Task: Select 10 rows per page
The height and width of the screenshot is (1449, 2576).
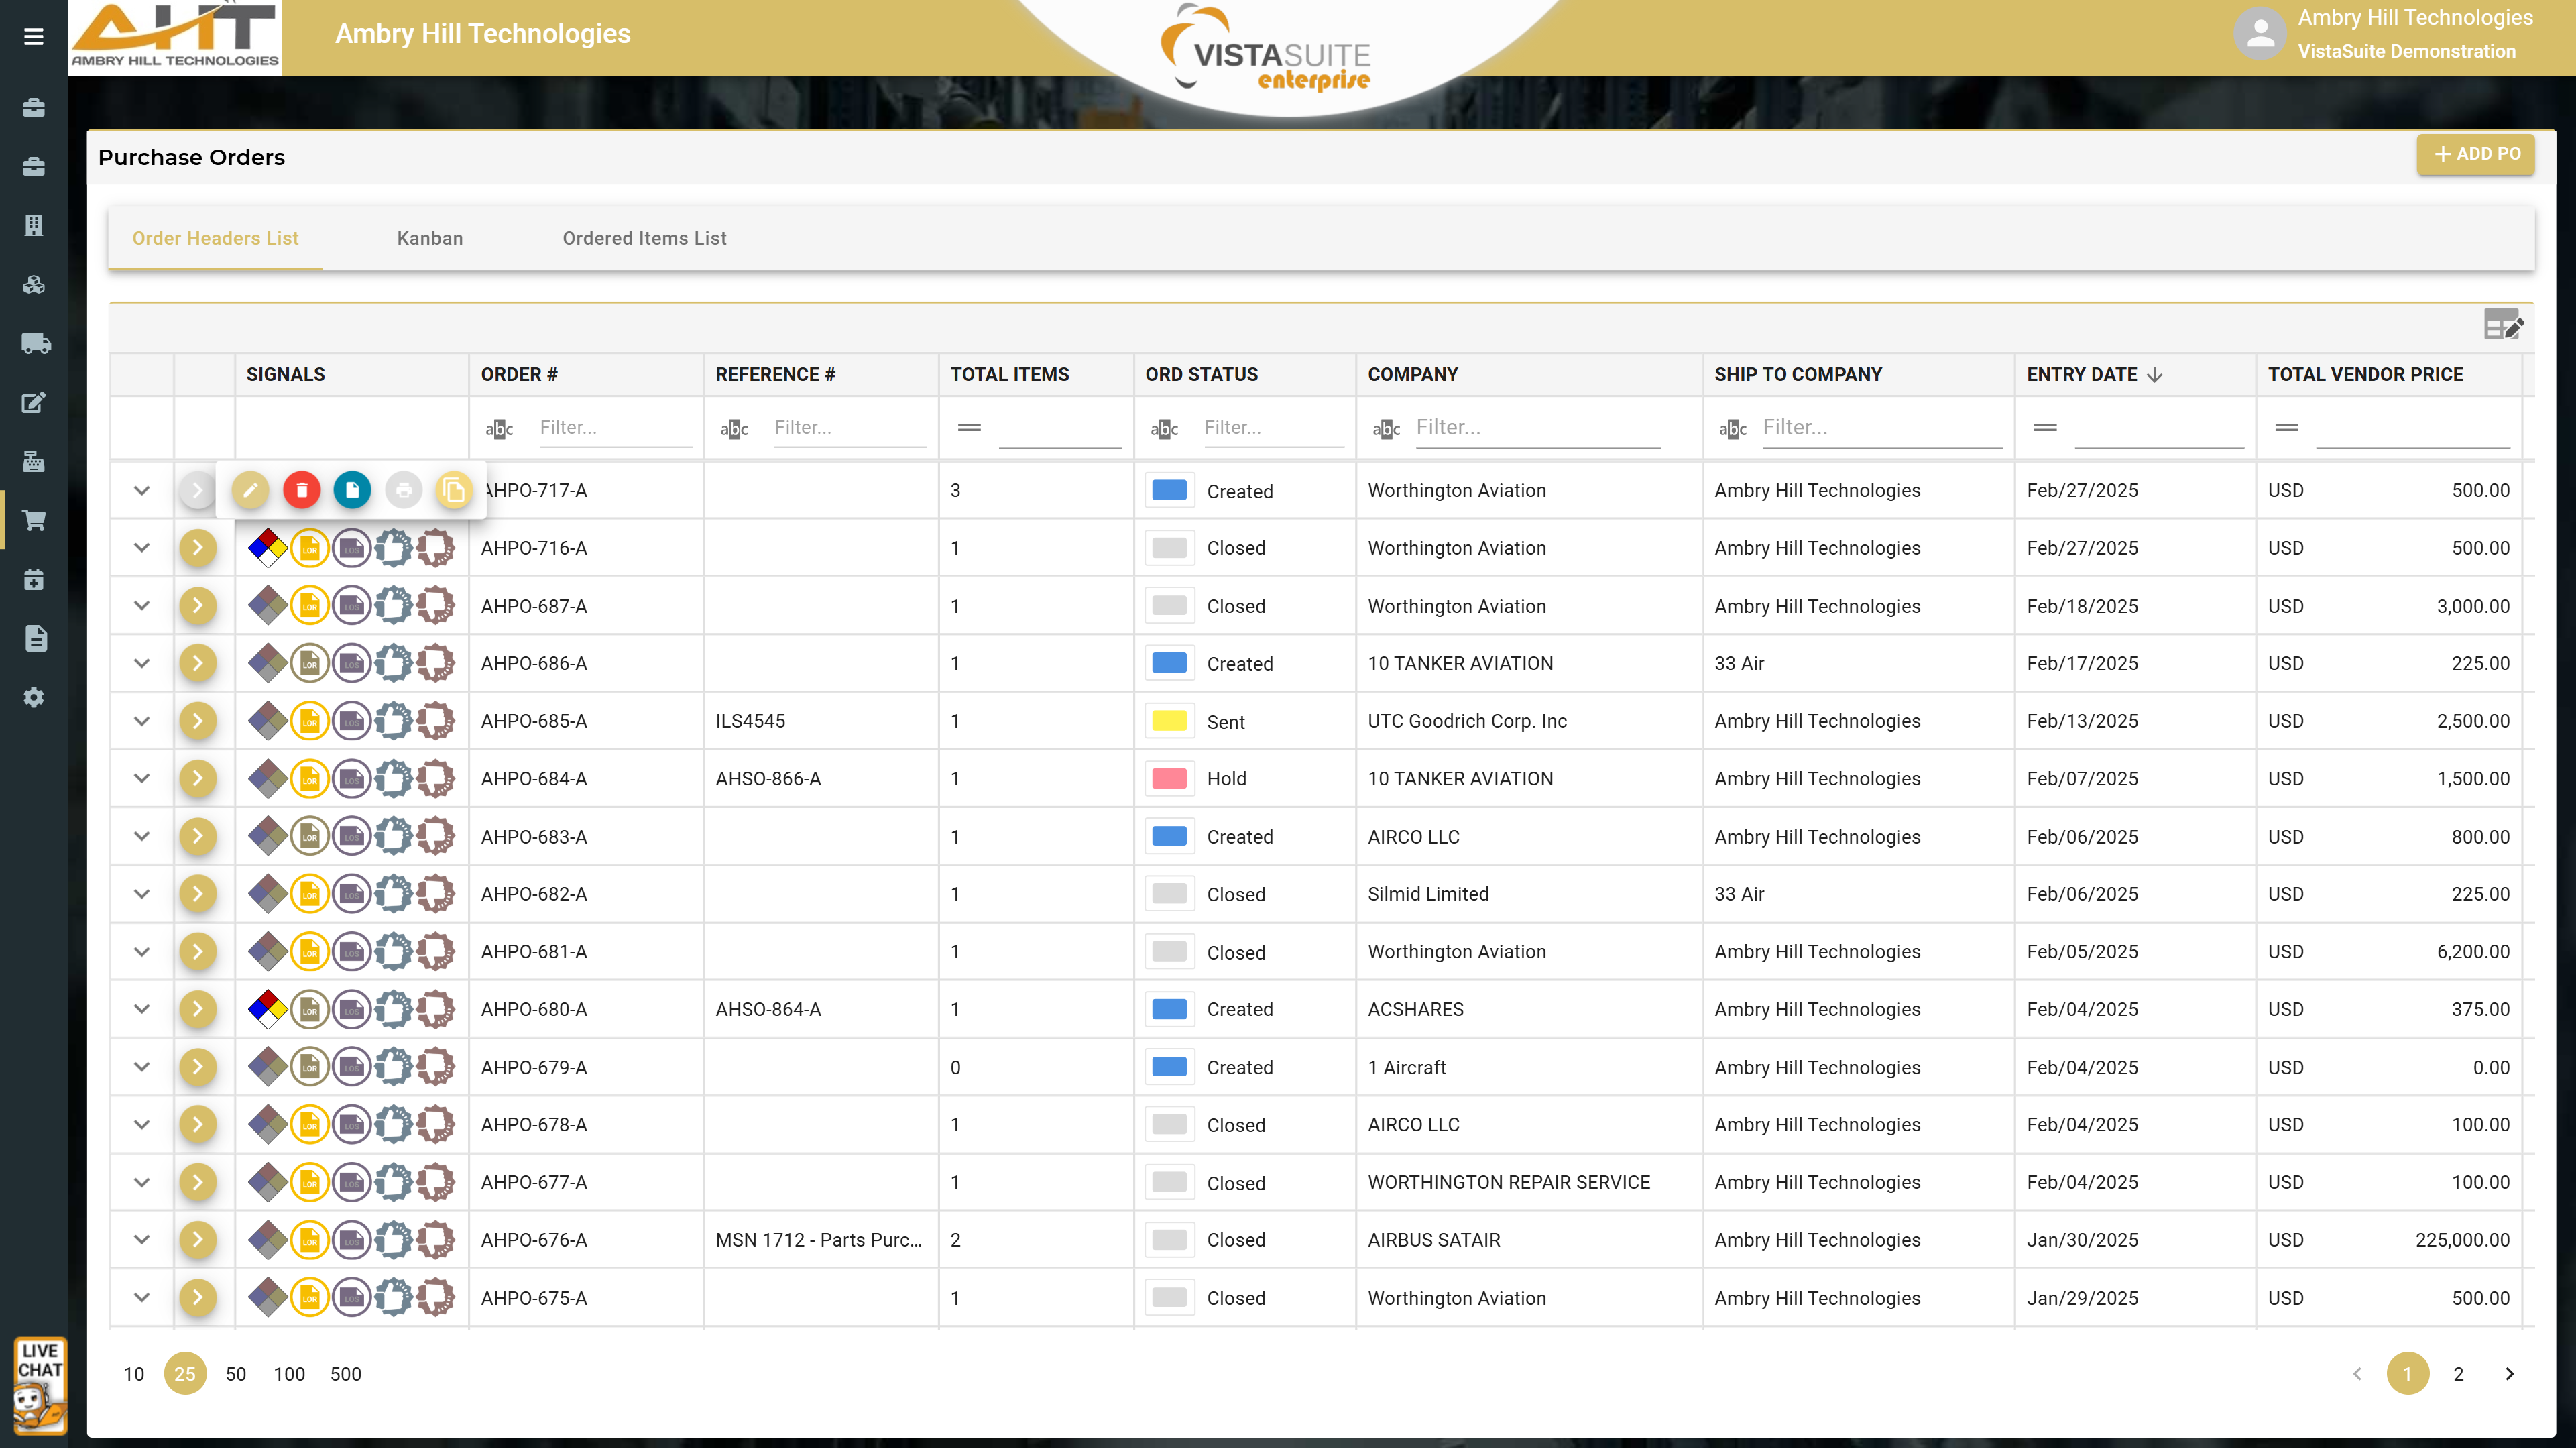Action: (133, 1374)
